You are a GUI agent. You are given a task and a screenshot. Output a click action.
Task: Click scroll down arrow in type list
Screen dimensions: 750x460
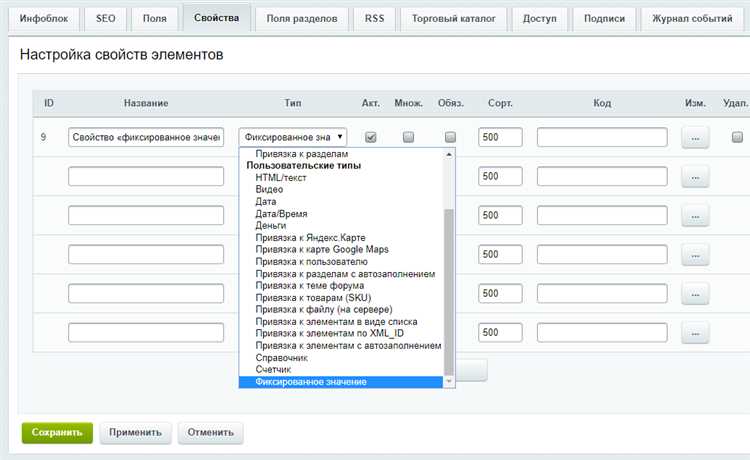[449, 382]
